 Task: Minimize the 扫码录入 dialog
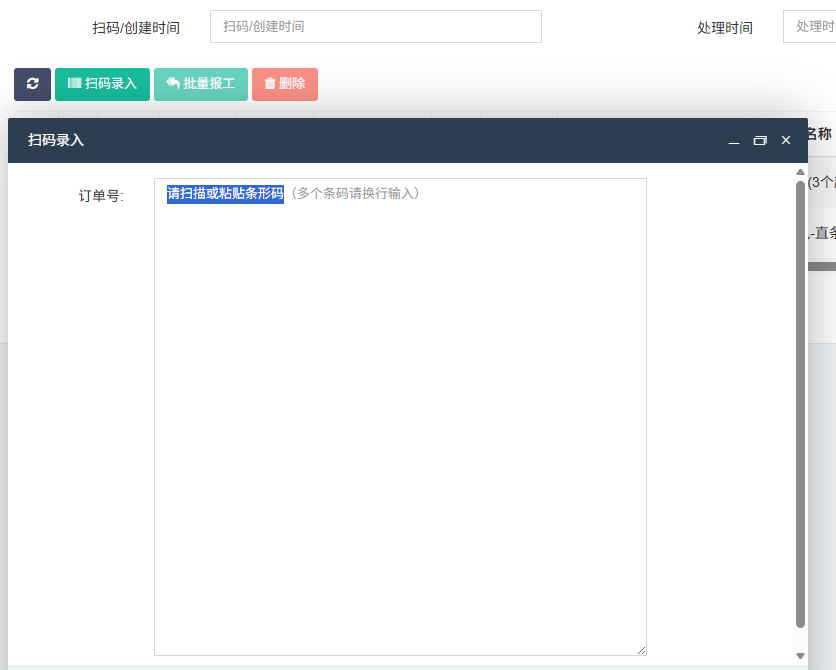click(734, 141)
